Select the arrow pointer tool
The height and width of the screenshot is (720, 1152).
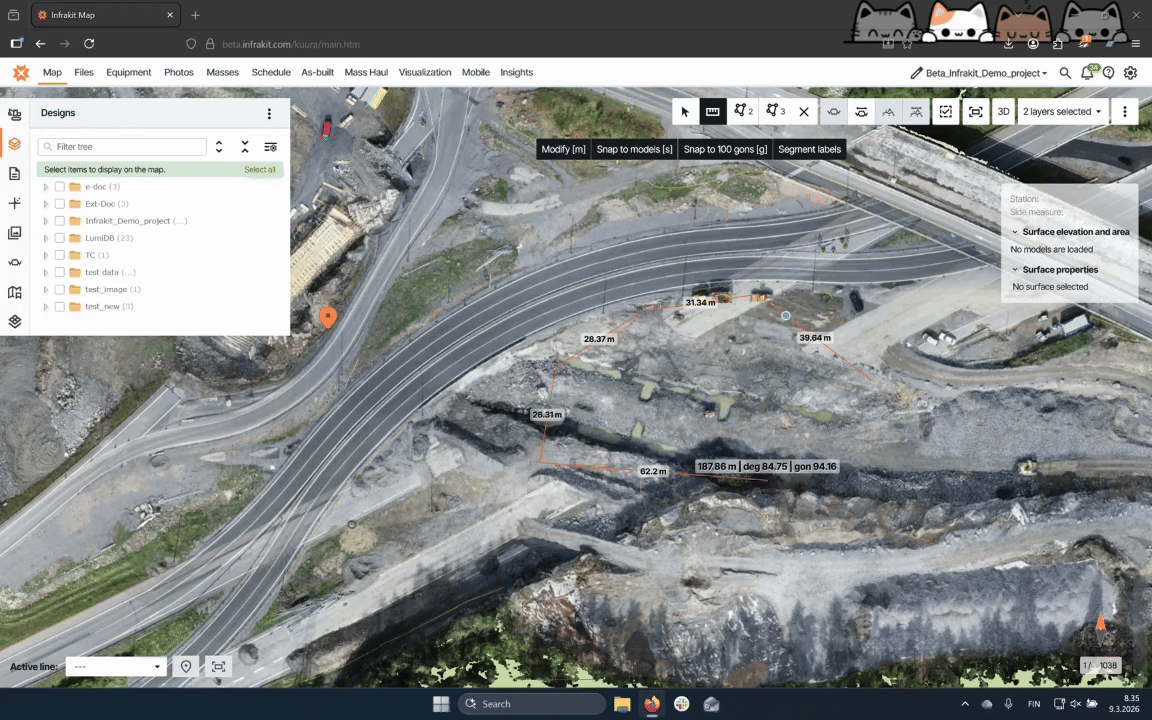(685, 112)
